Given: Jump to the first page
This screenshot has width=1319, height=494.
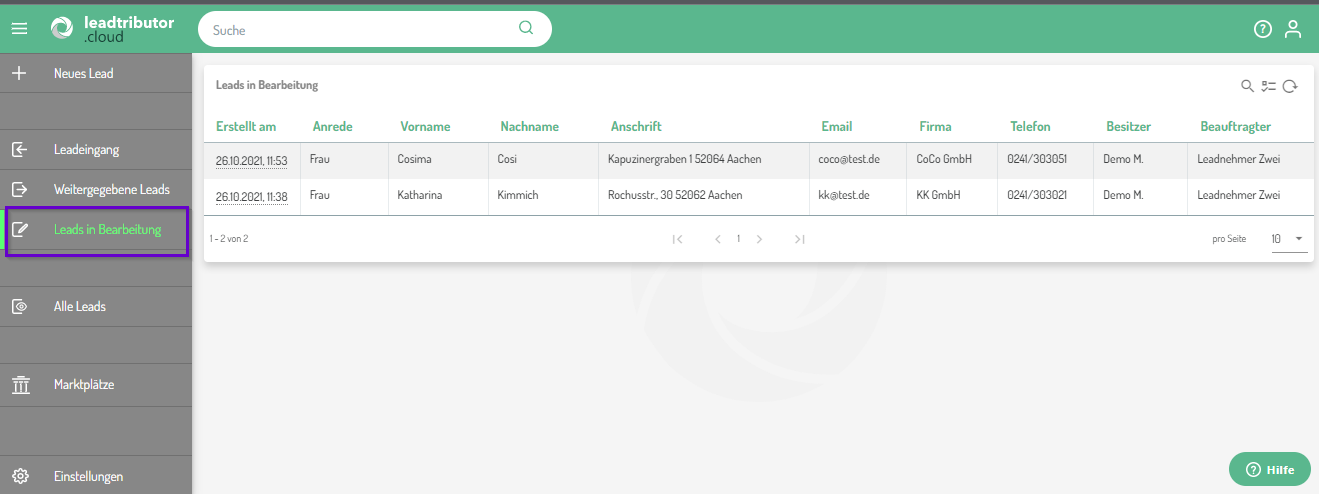Looking at the screenshot, I should [x=678, y=239].
